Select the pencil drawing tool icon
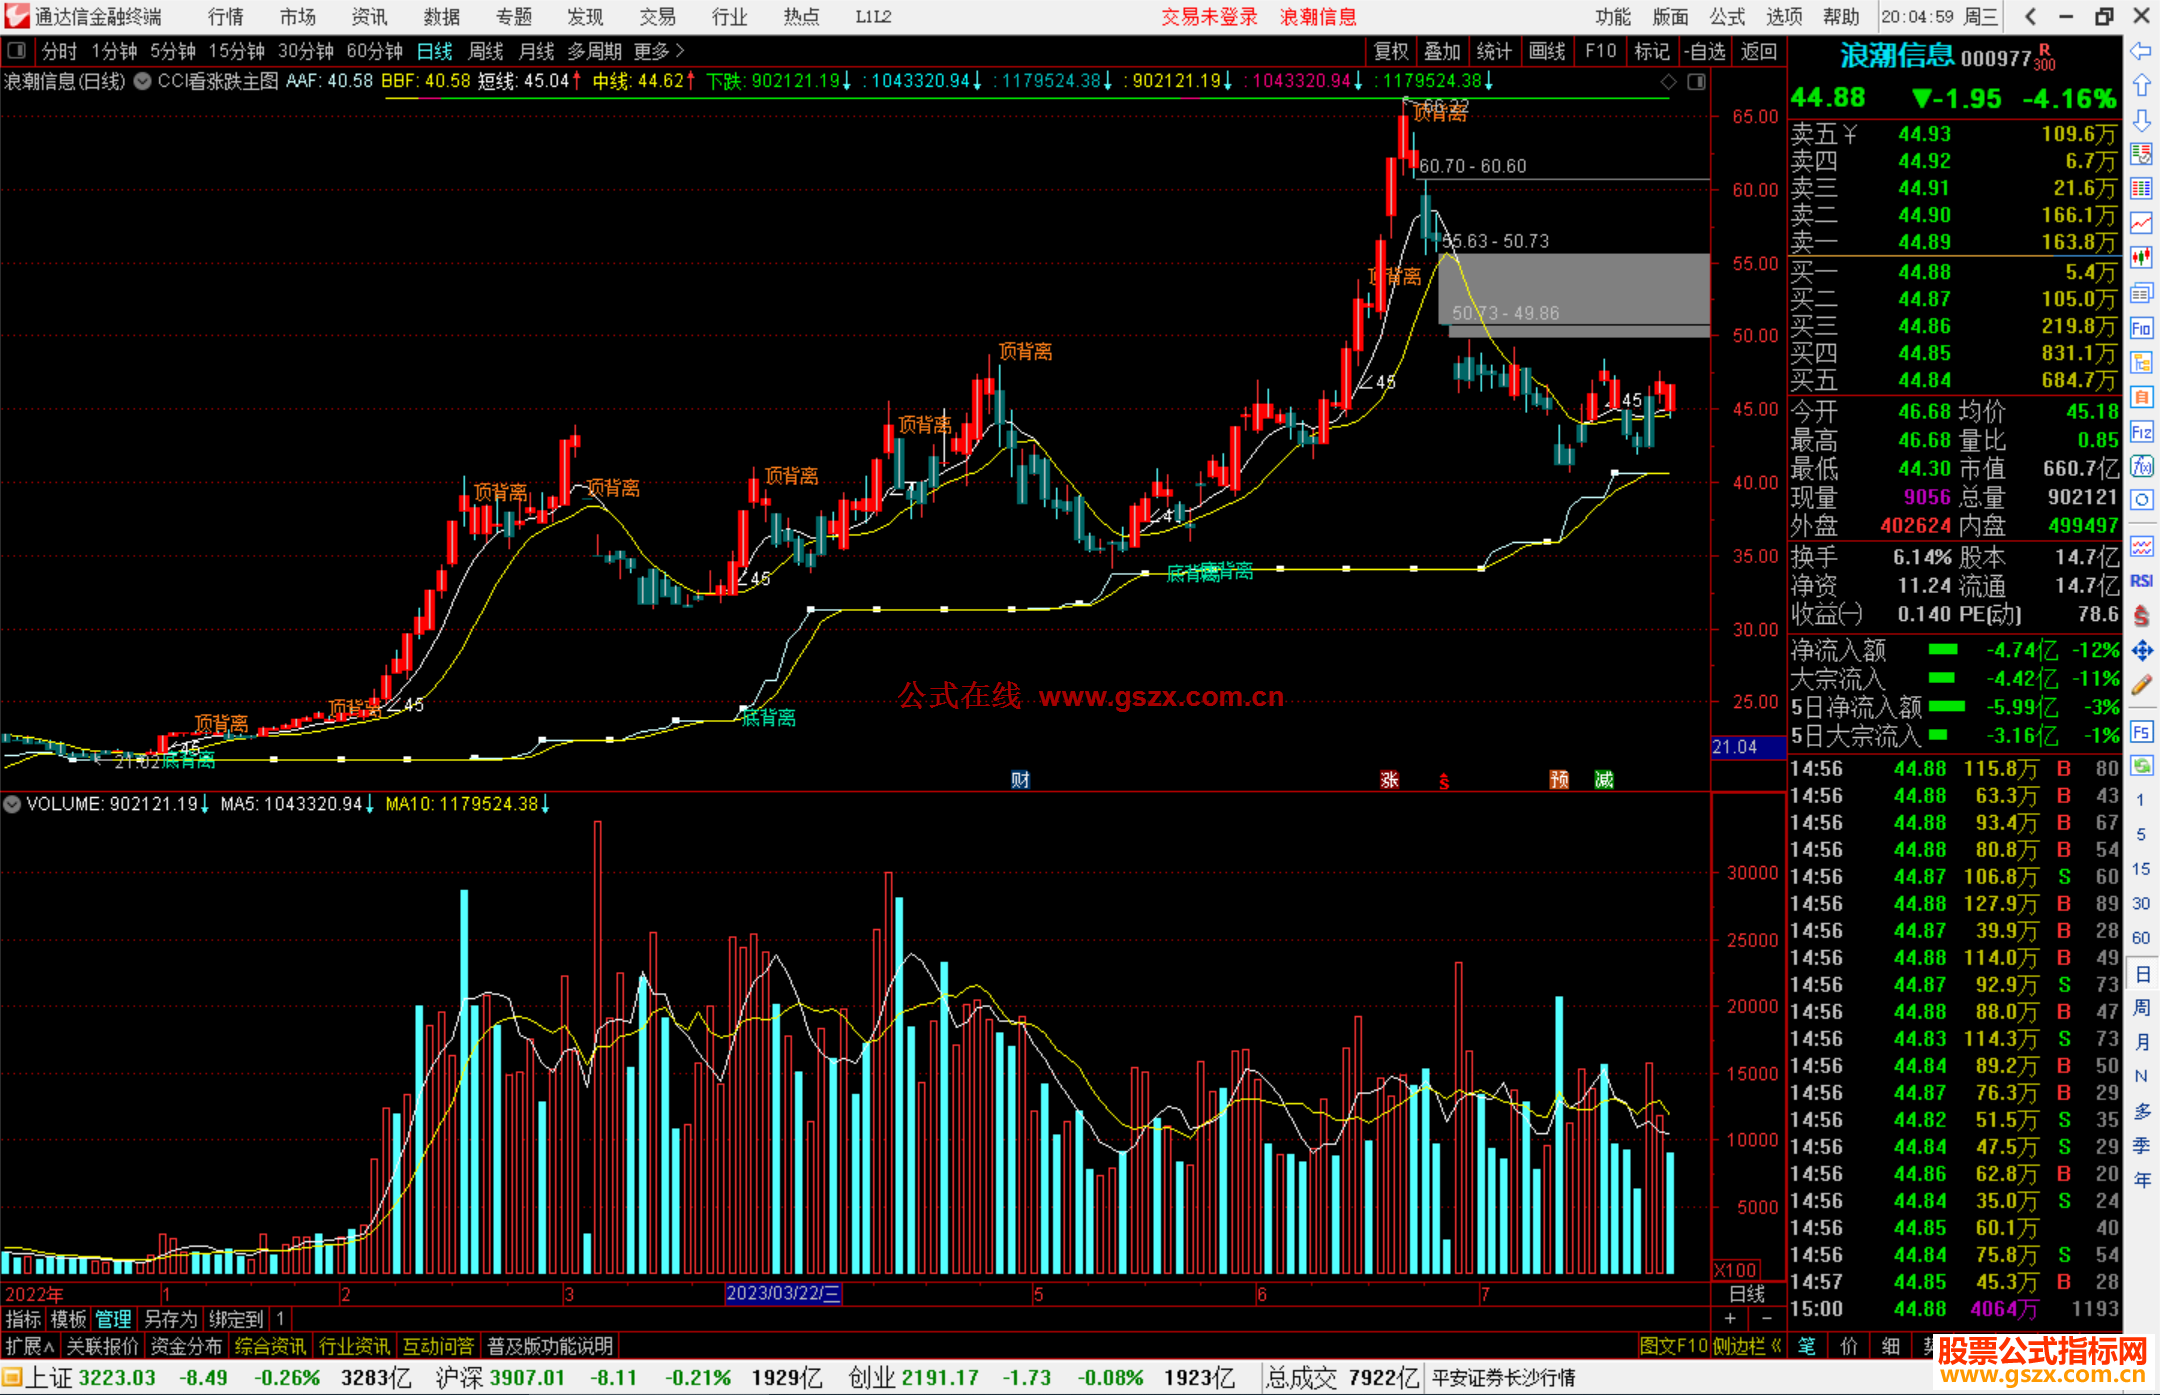The image size is (2160, 1395). [x=2141, y=685]
